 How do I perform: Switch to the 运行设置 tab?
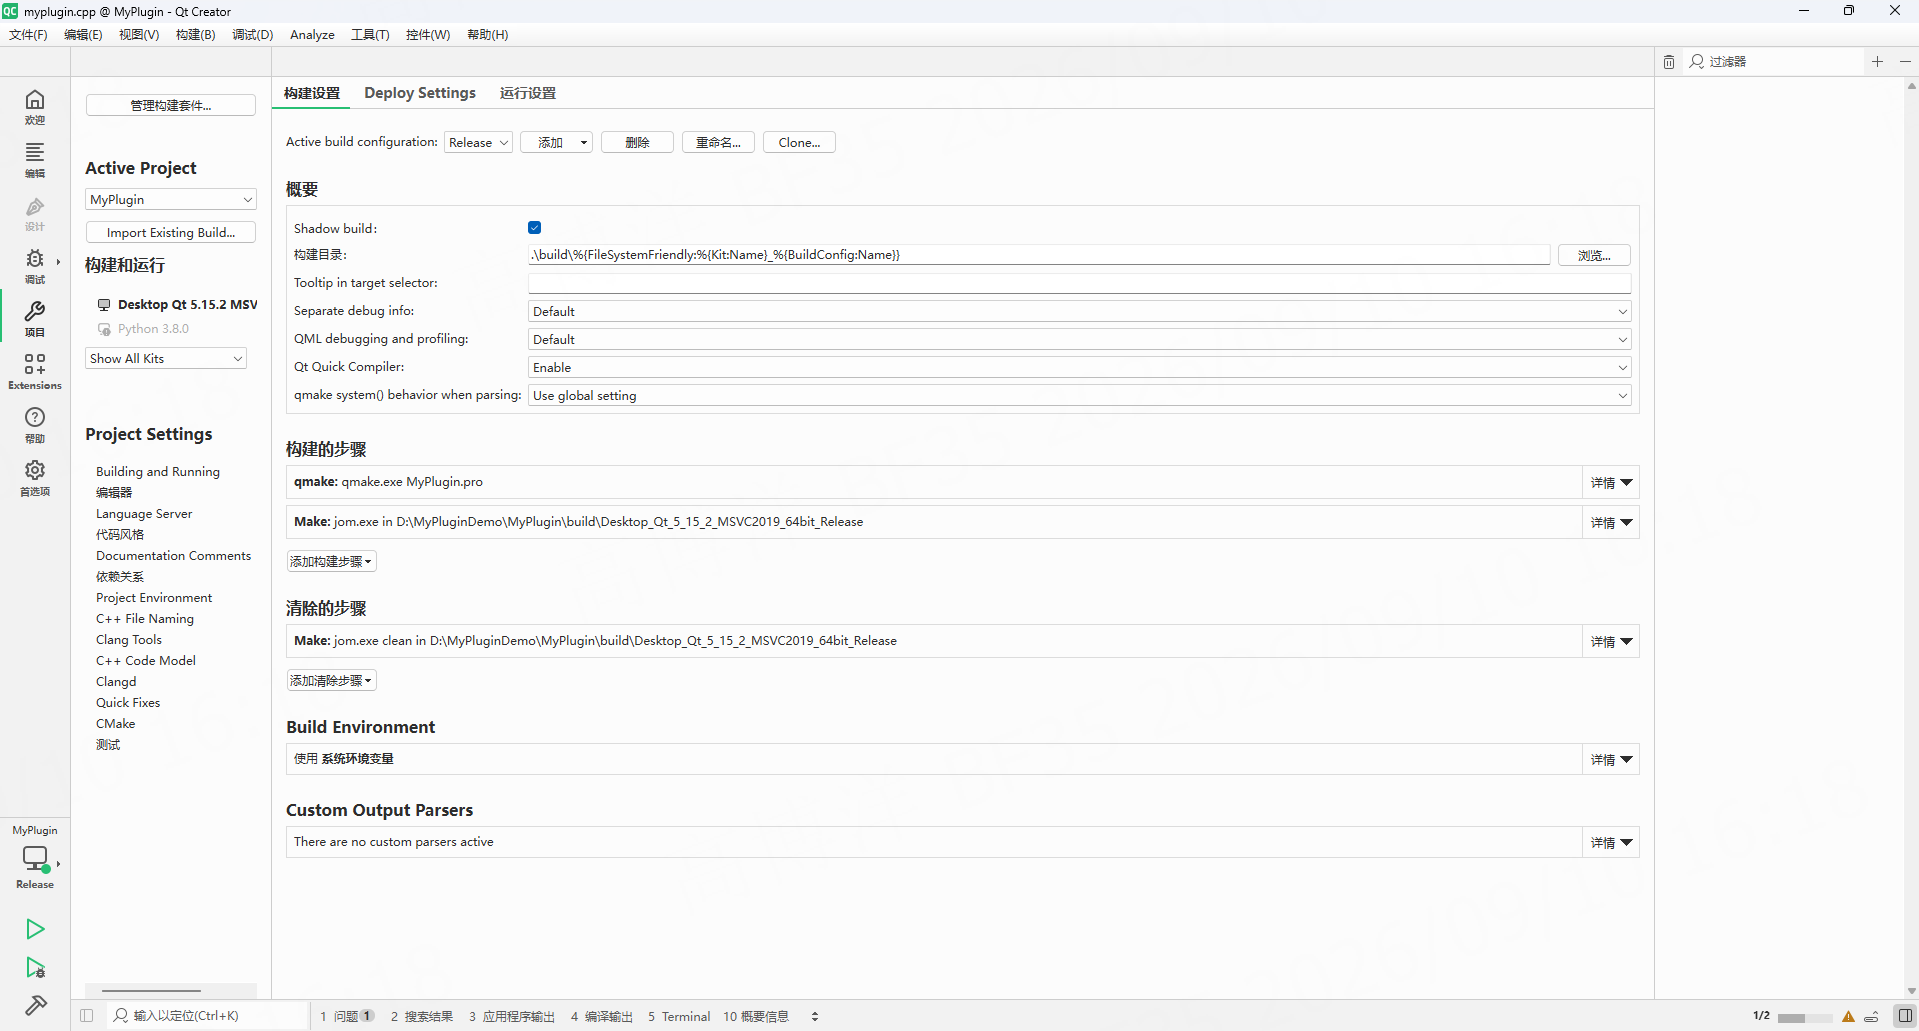click(x=528, y=93)
